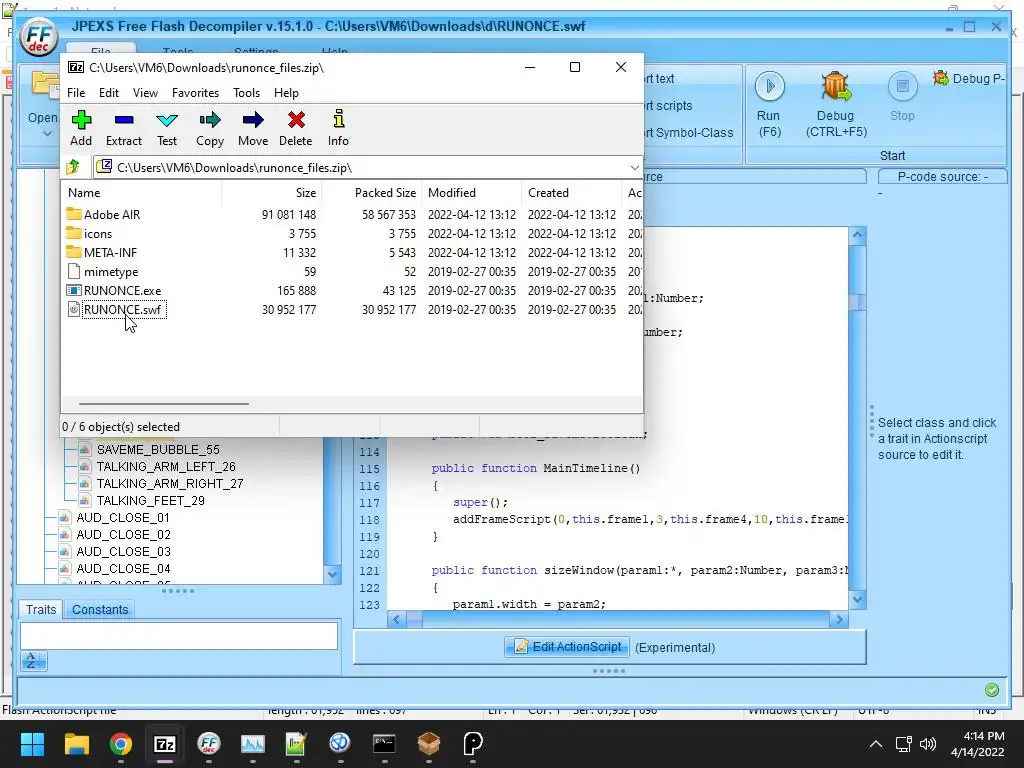Screen dimensions: 1024x768
Task: Click the tree panel scroll down arrow
Action: pyautogui.click(x=332, y=574)
